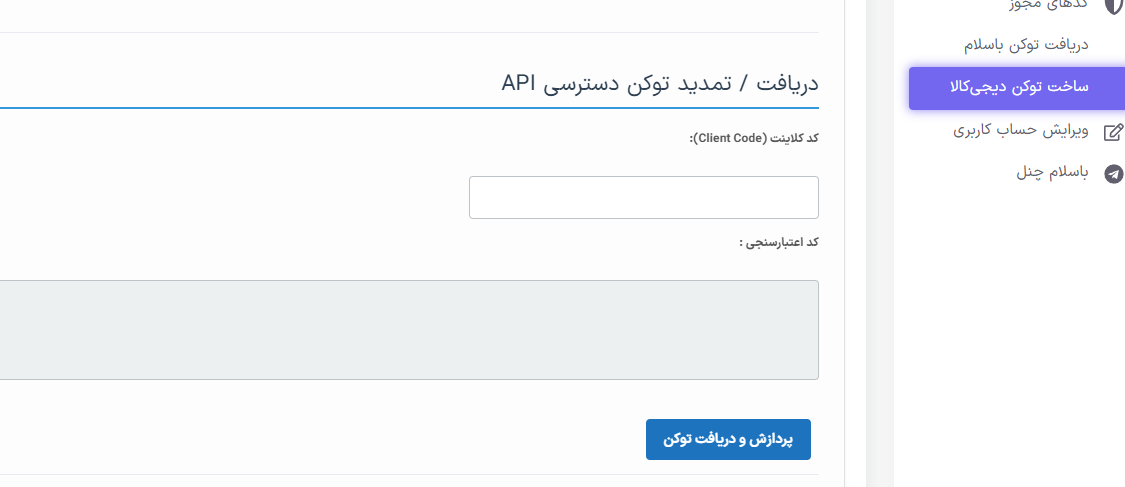Click the Telegram paper-plane icon
This screenshot has height=487, width=1125.
pyautogui.click(x=1113, y=174)
